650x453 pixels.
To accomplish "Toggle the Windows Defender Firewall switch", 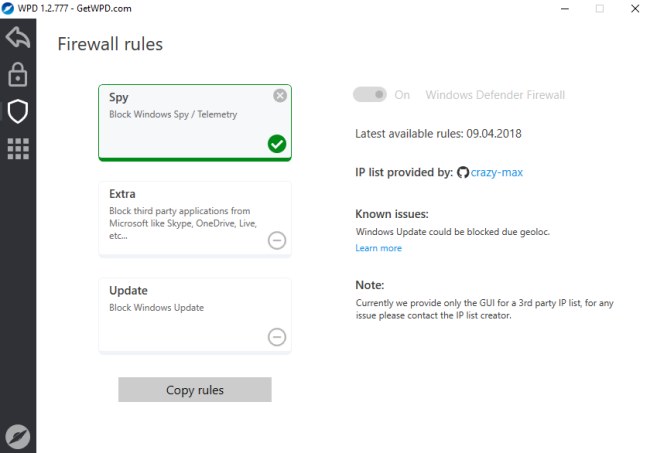I will point(369,94).
